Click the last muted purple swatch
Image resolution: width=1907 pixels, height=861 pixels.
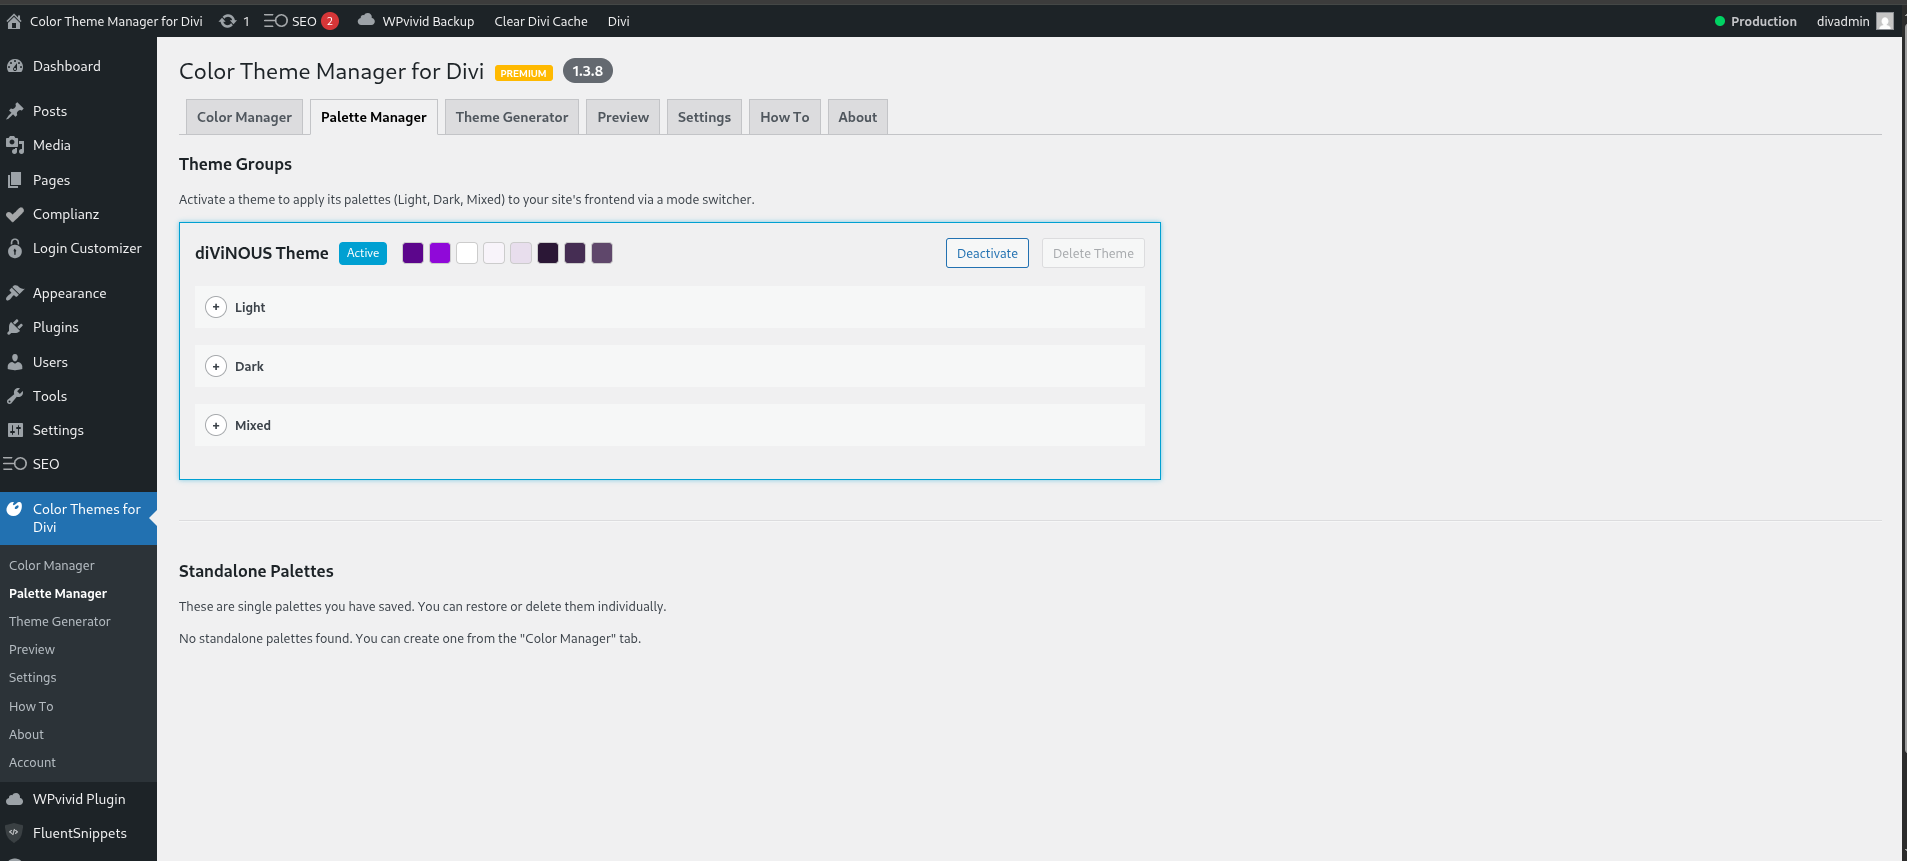click(602, 253)
